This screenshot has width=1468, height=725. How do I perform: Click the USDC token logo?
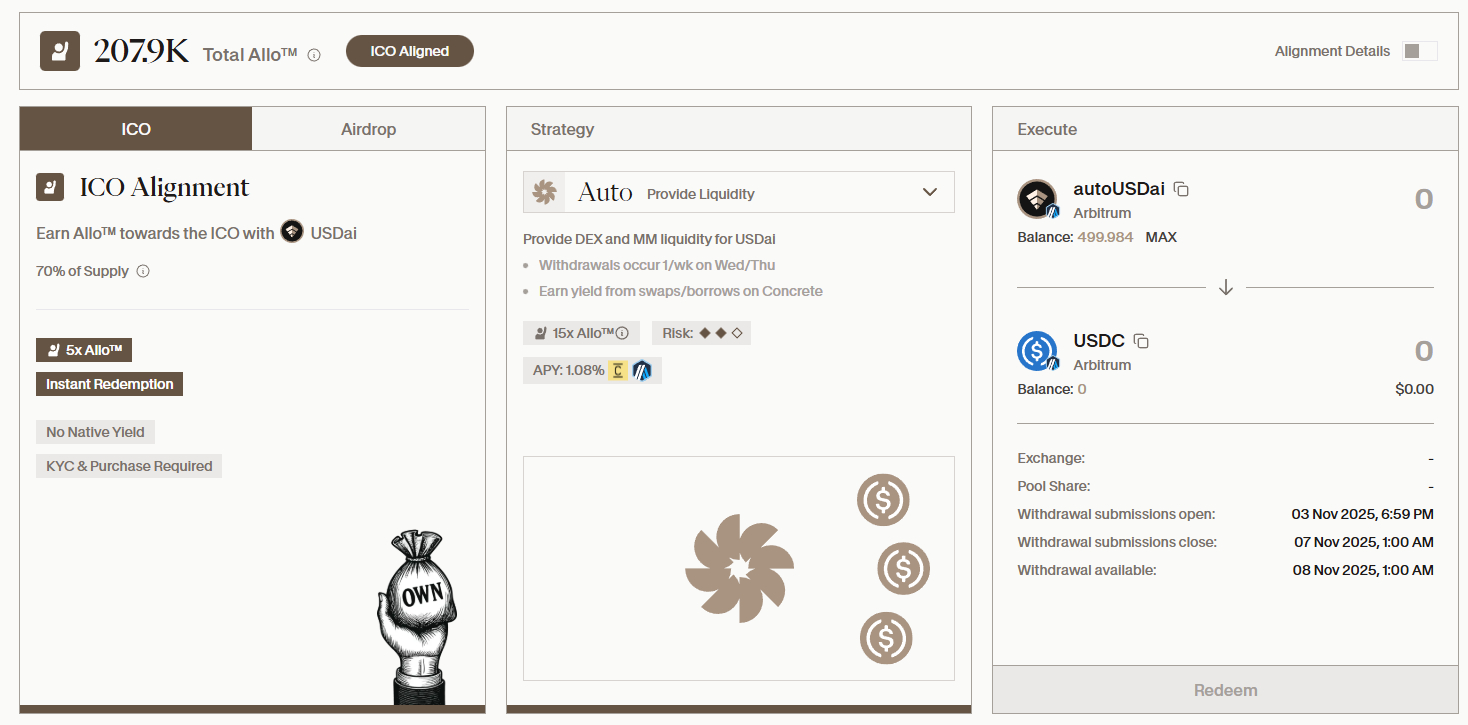click(x=1037, y=351)
